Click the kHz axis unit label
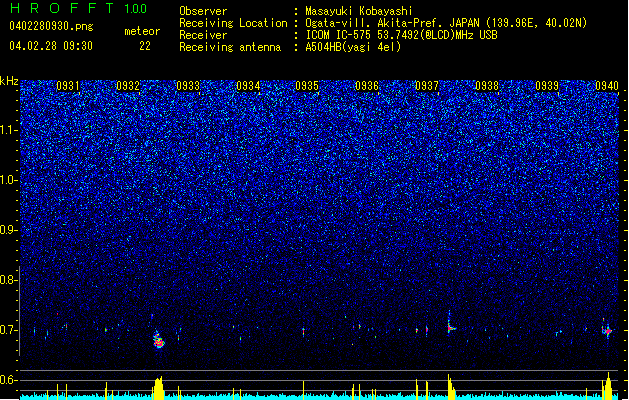 click(x=9, y=81)
